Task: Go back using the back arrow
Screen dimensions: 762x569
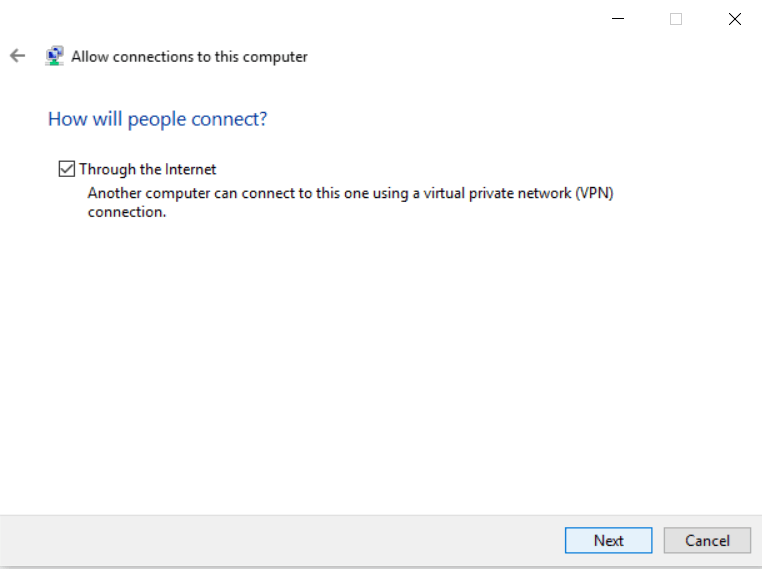Action: coord(17,56)
